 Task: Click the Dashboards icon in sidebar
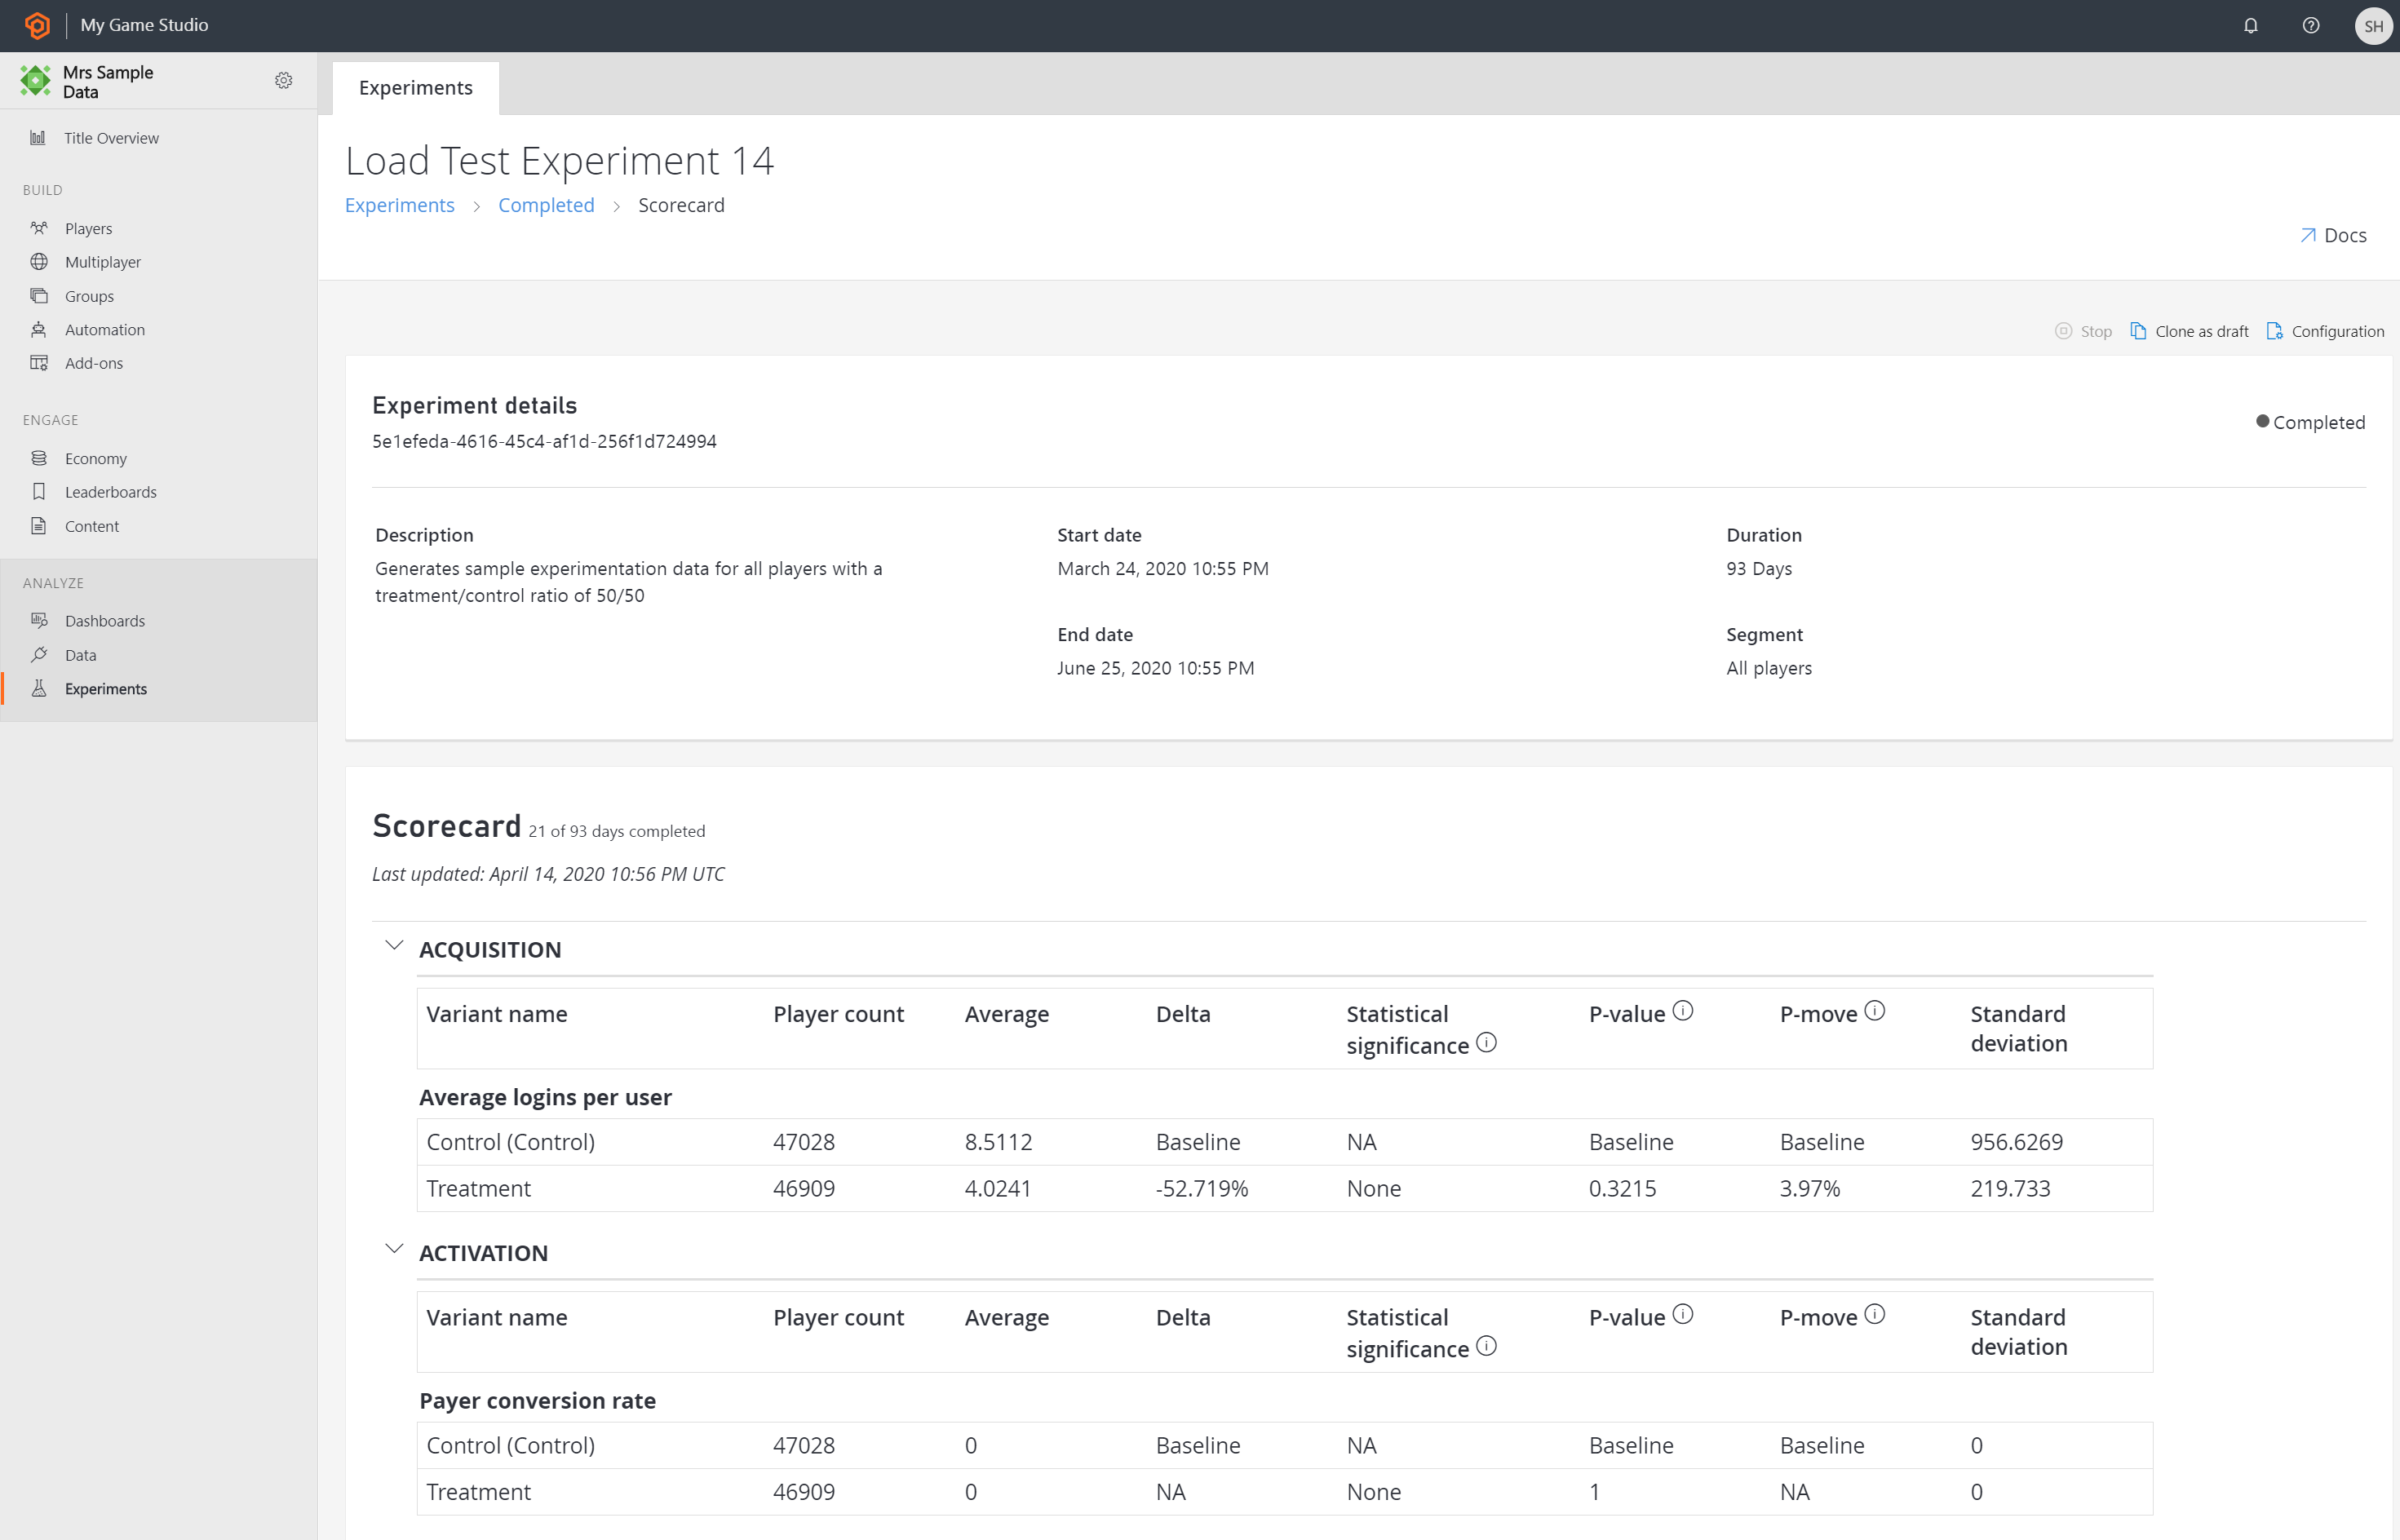pyautogui.click(x=38, y=619)
